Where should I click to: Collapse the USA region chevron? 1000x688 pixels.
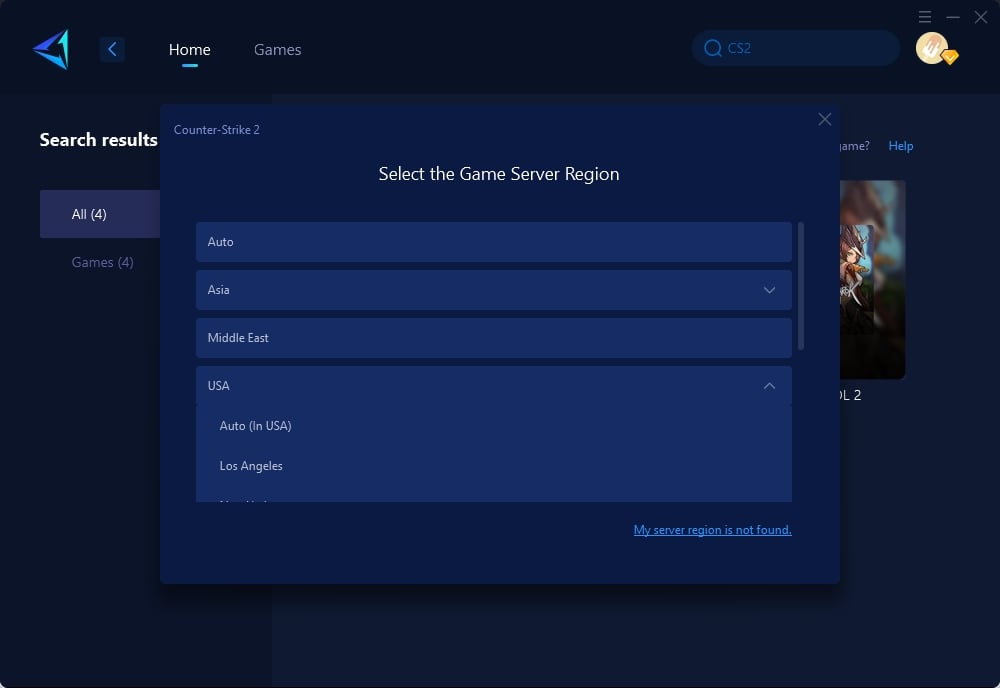click(x=770, y=386)
